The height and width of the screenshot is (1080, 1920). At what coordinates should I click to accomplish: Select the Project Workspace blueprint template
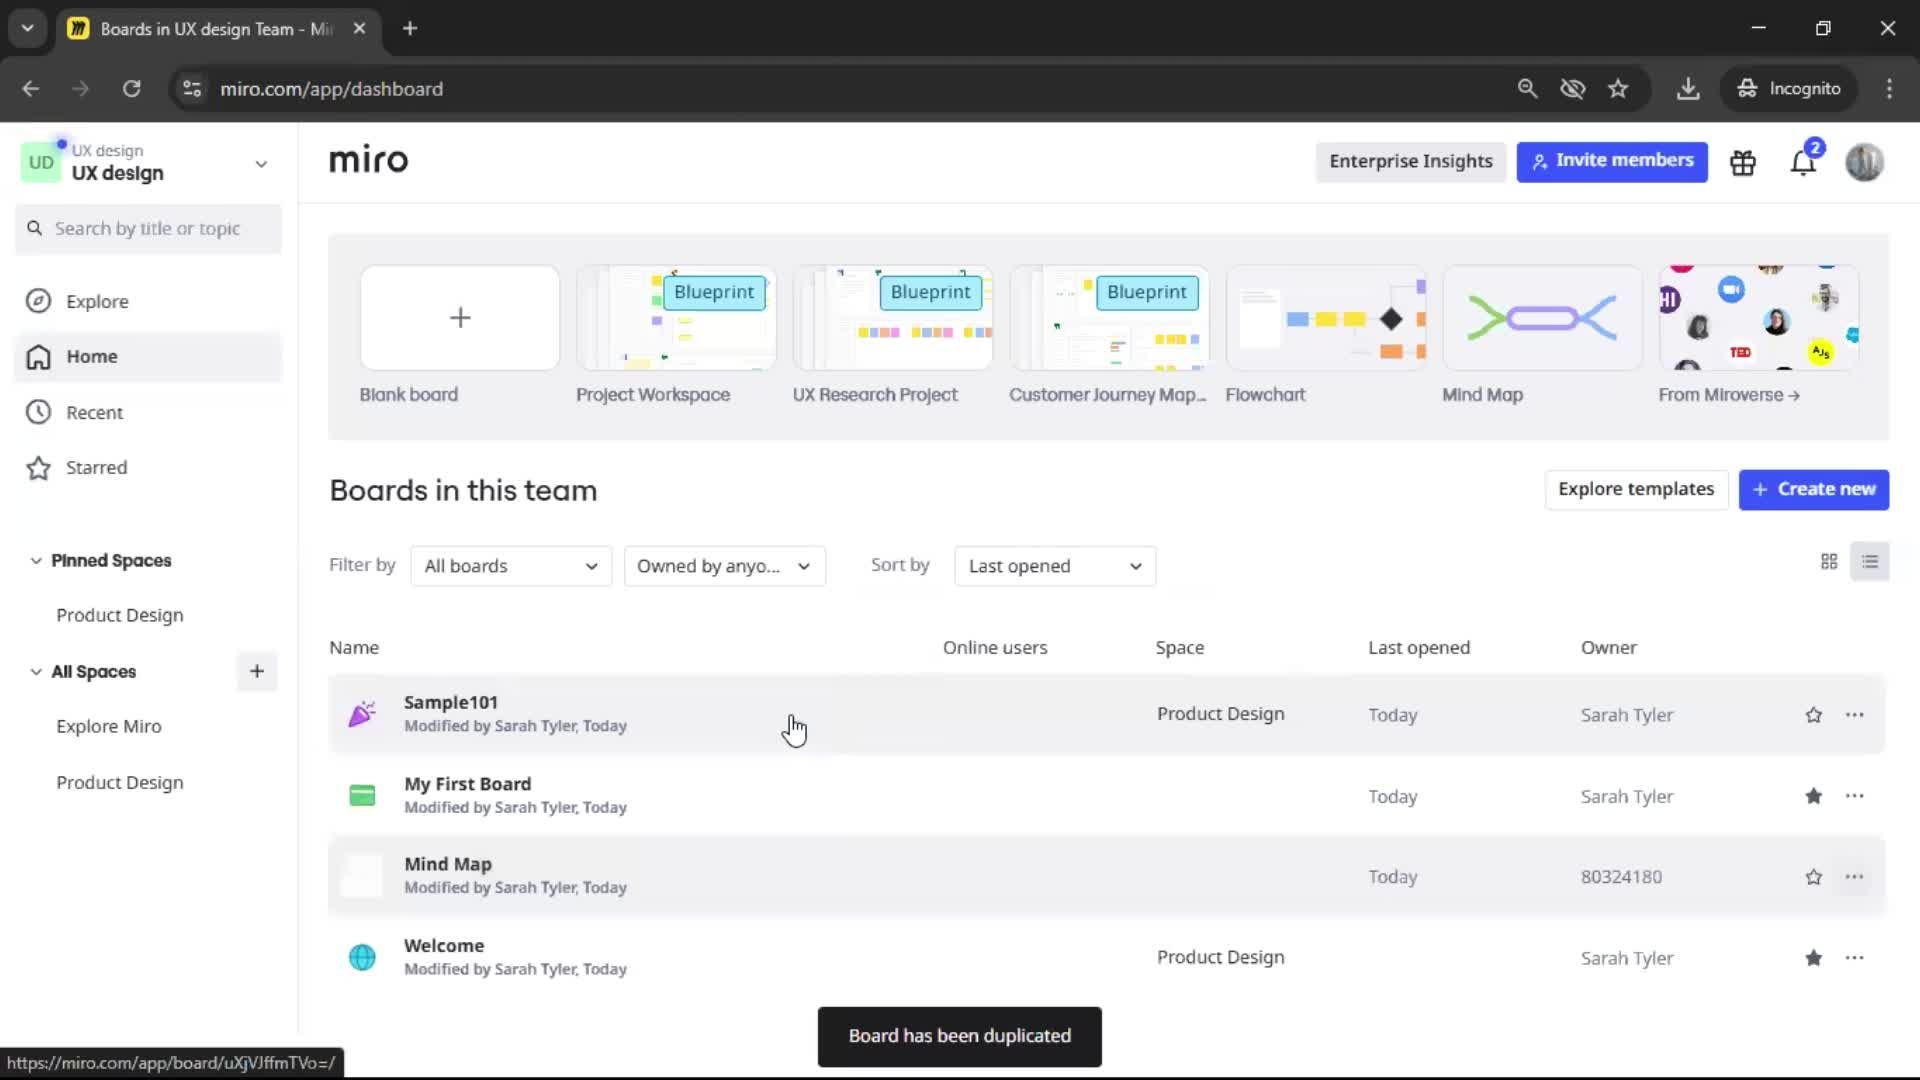(x=676, y=318)
